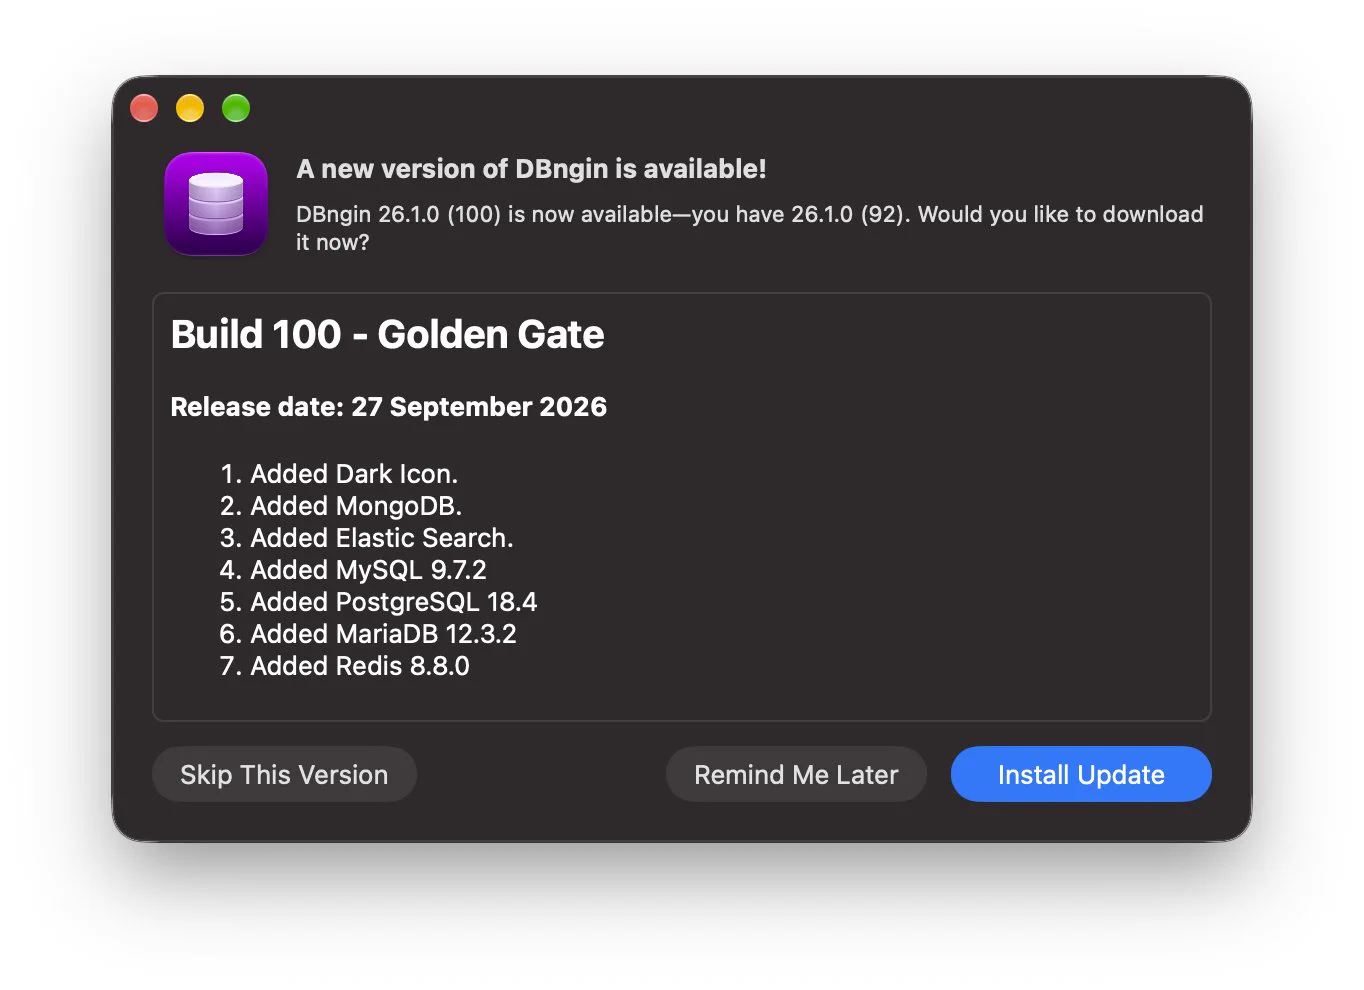Click the "Added Dark Icon." release note
The height and width of the screenshot is (990, 1364).
point(354,474)
